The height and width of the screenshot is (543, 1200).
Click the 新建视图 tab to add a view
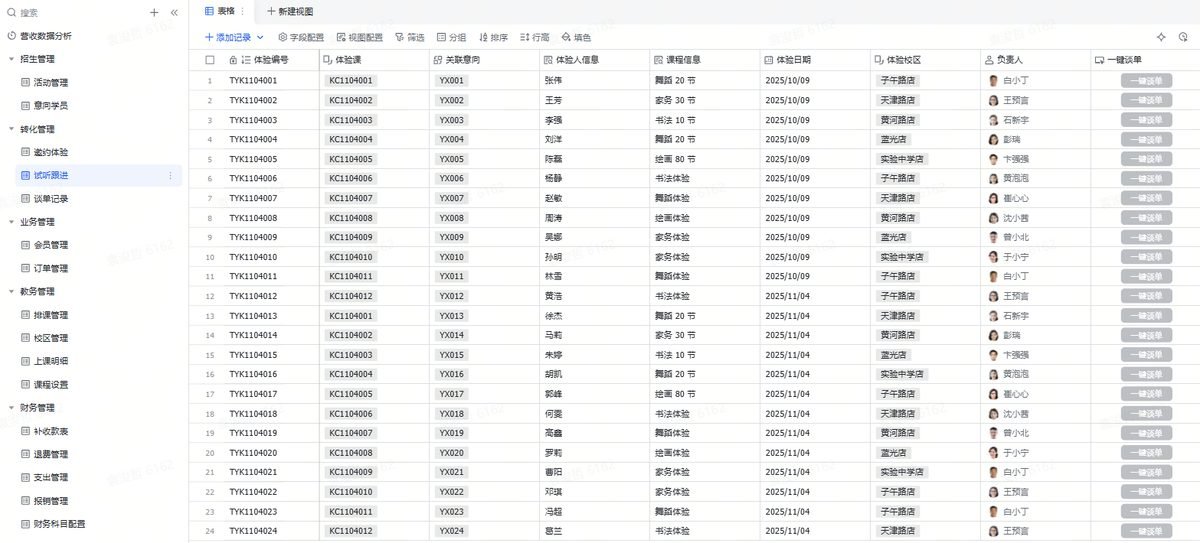click(290, 11)
